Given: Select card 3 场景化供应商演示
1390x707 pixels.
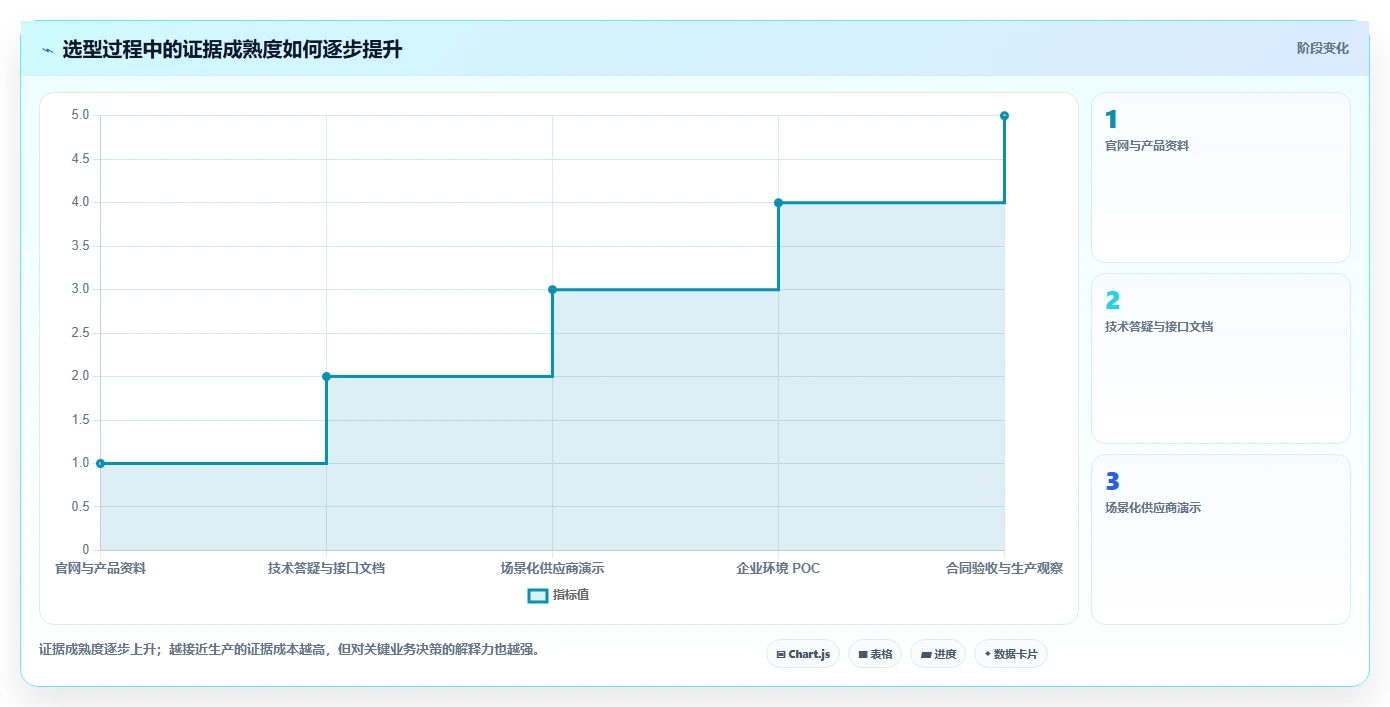Looking at the screenshot, I should [1221, 539].
